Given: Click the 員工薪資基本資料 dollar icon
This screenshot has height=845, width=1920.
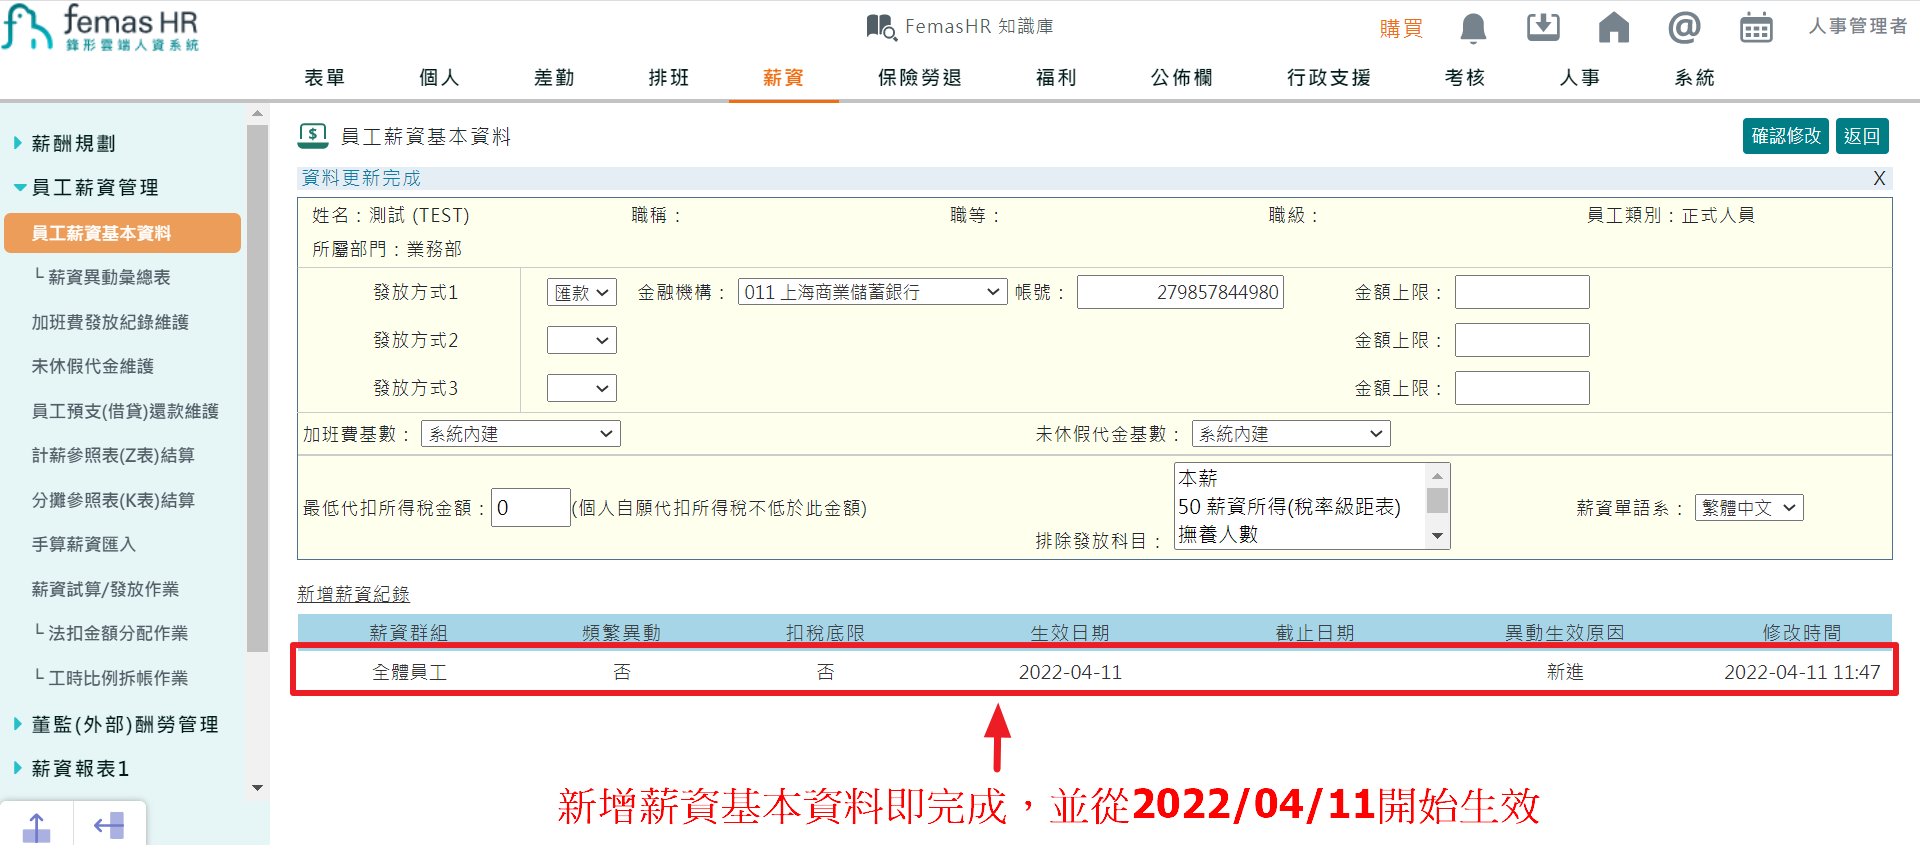Looking at the screenshot, I should click(x=313, y=135).
